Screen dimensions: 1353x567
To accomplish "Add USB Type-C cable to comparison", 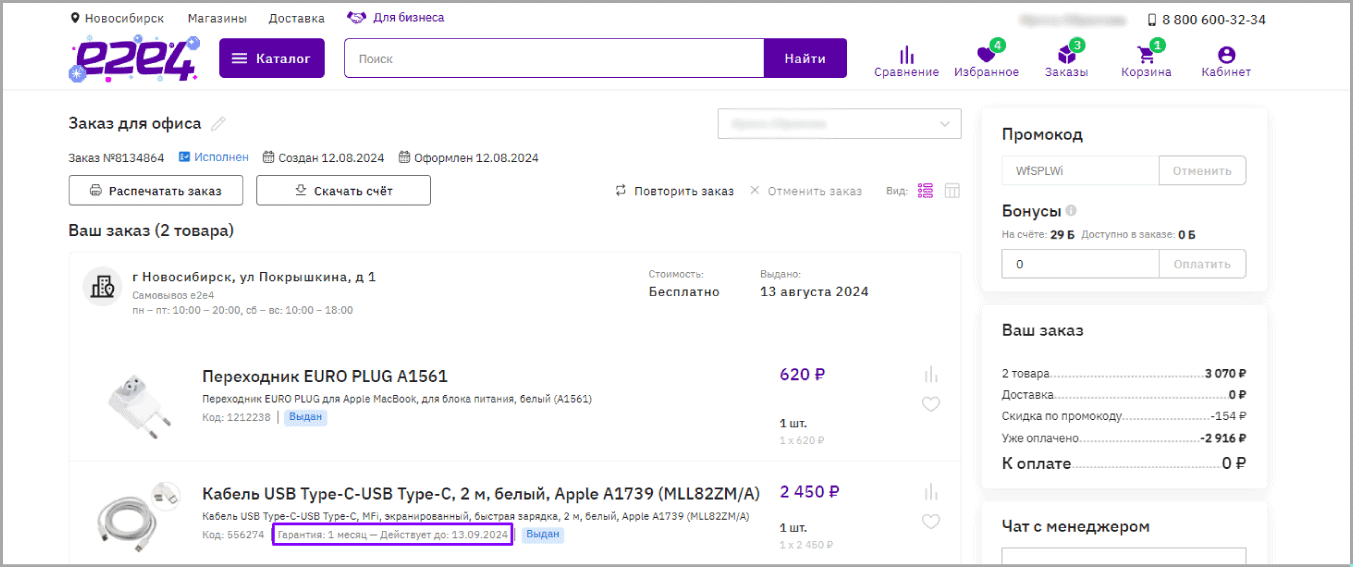I will (931, 491).
